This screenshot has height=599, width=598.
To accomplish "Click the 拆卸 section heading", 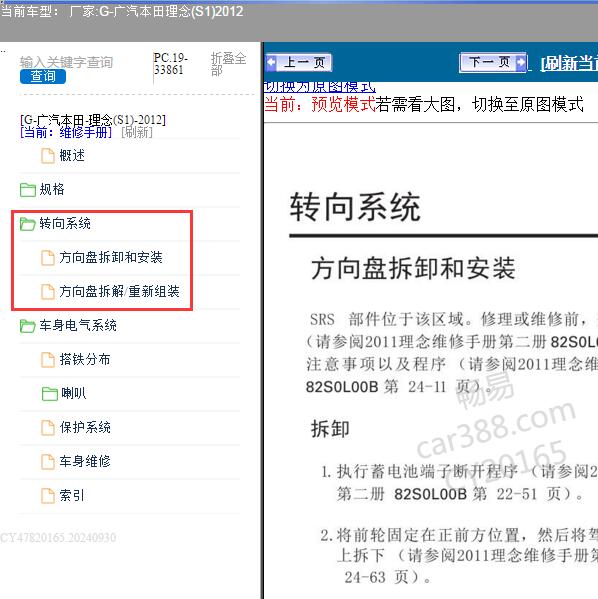I will [x=330, y=429].
